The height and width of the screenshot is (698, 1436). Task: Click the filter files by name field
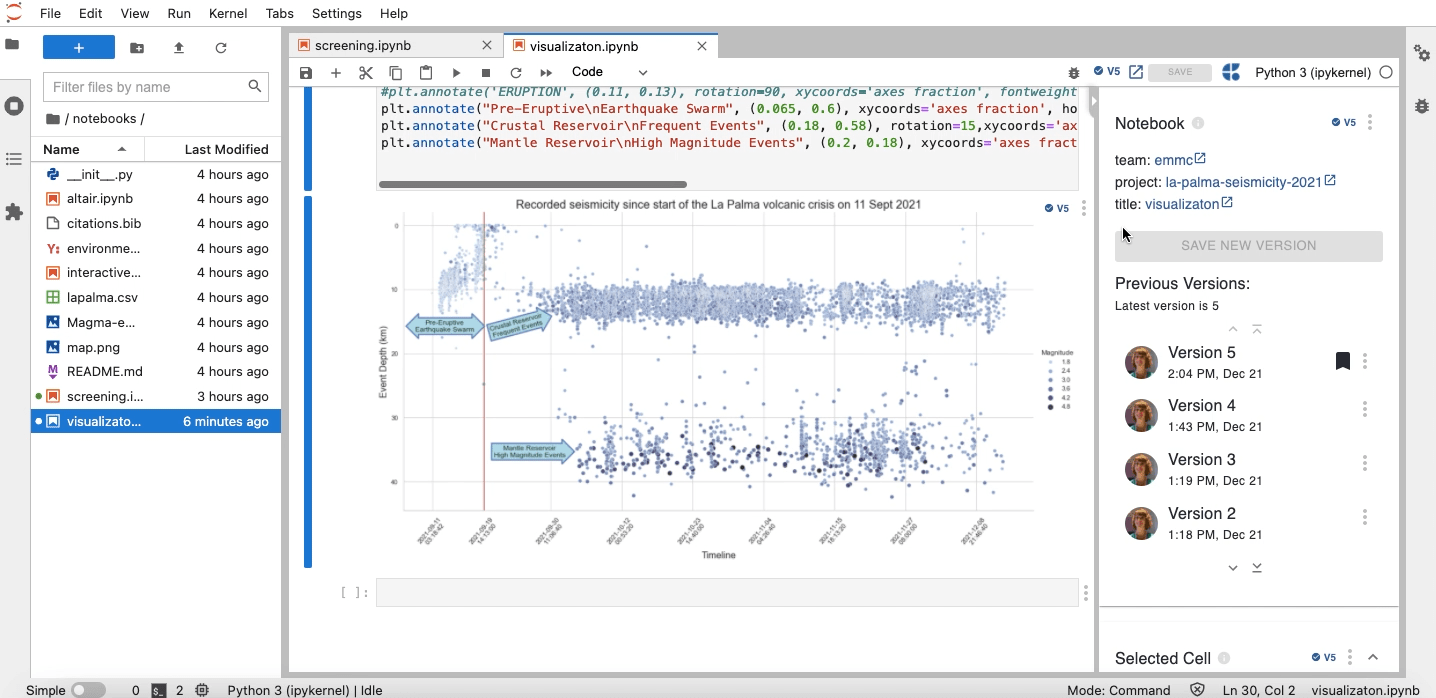pos(156,87)
